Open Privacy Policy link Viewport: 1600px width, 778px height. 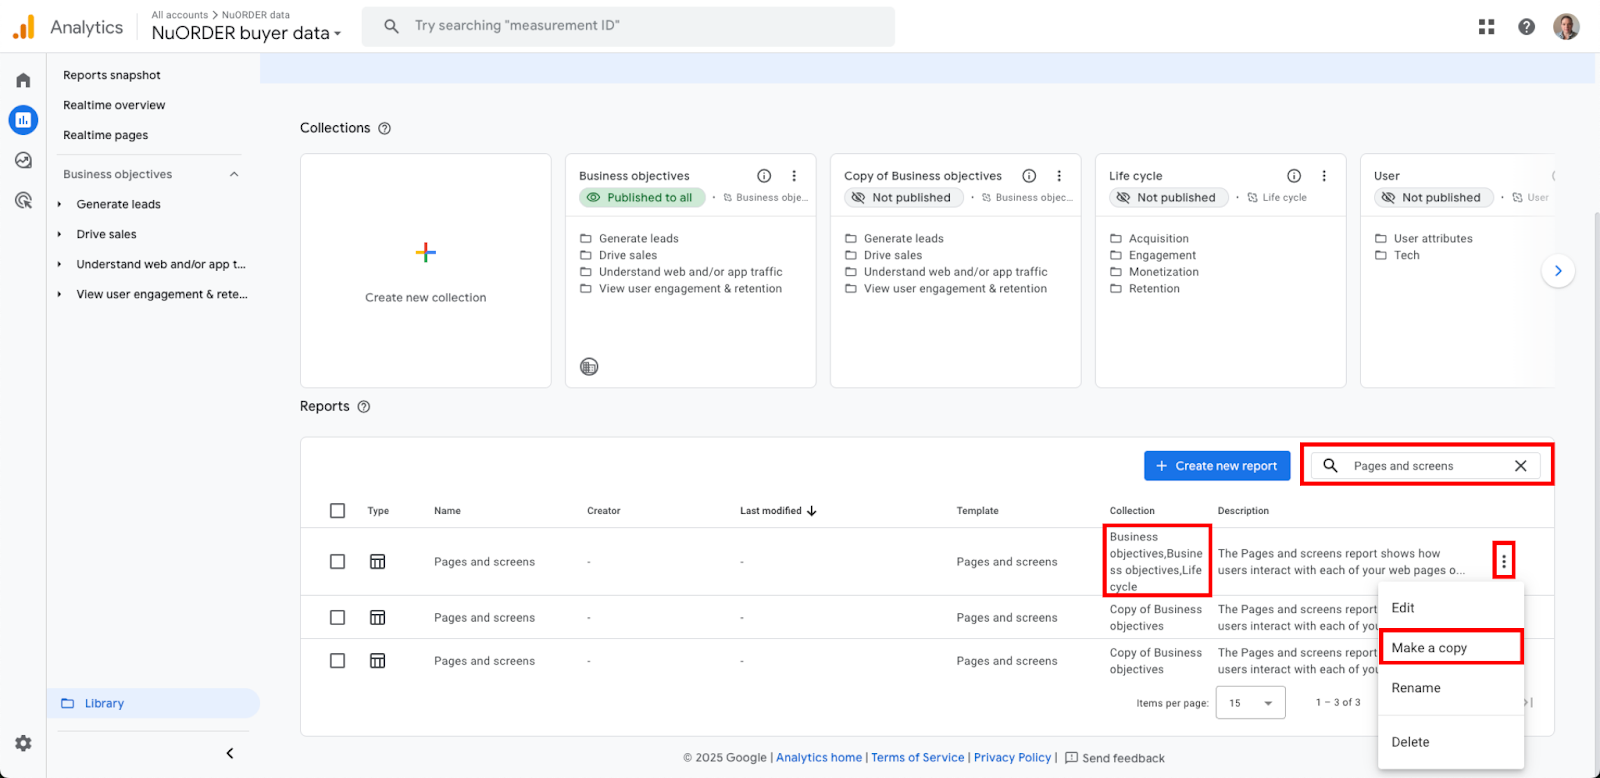pyautogui.click(x=1012, y=758)
